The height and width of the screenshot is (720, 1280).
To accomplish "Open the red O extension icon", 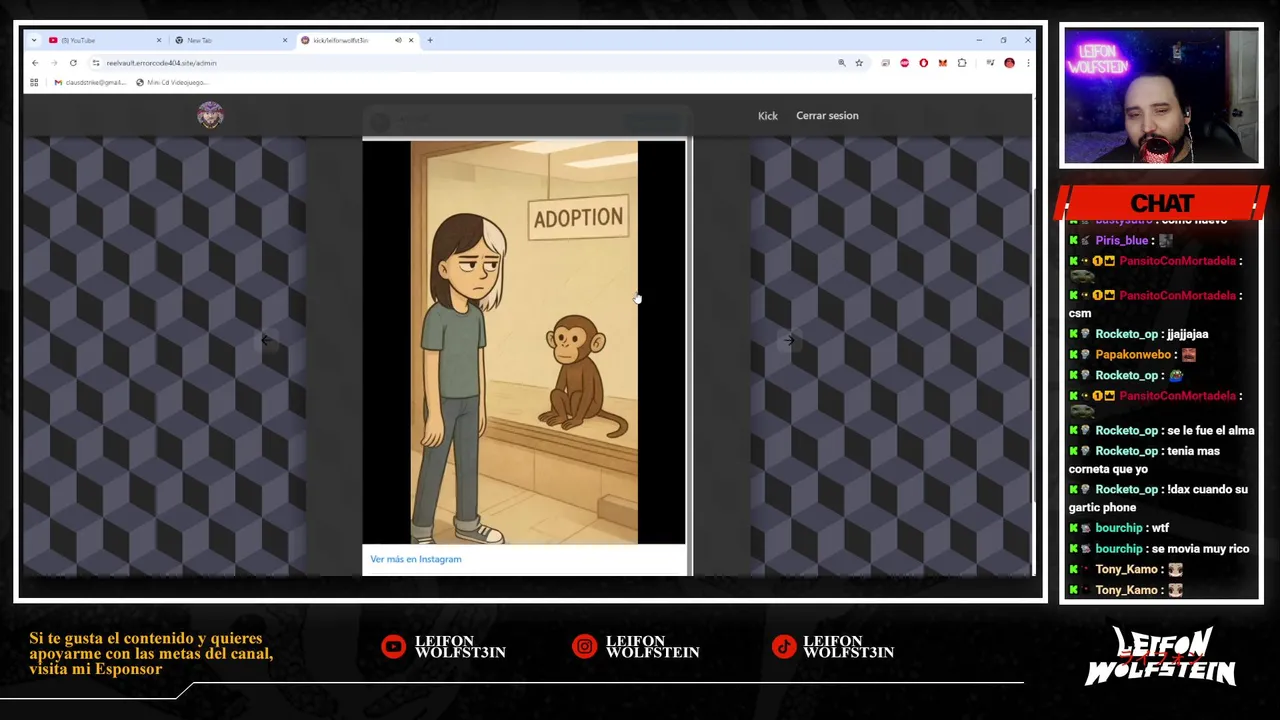I will pyautogui.click(x=923, y=63).
